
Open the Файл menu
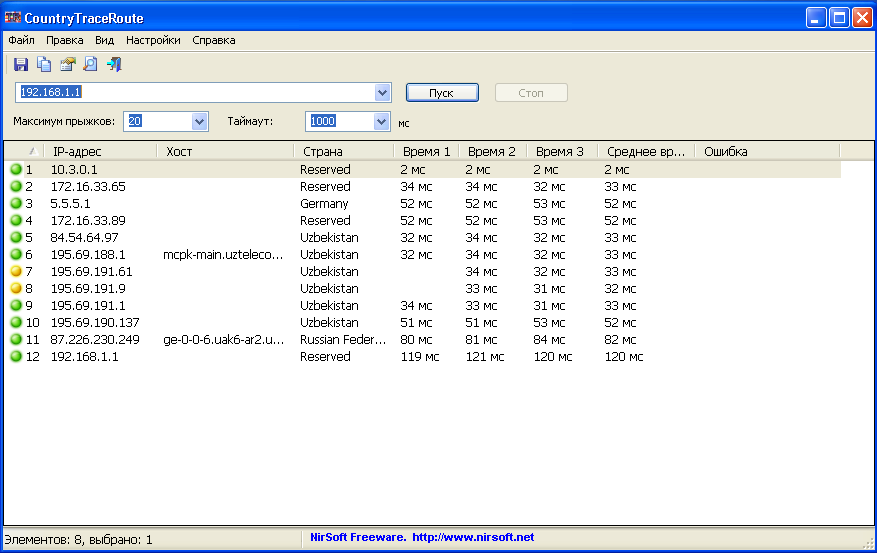click(x=21, y=41)
